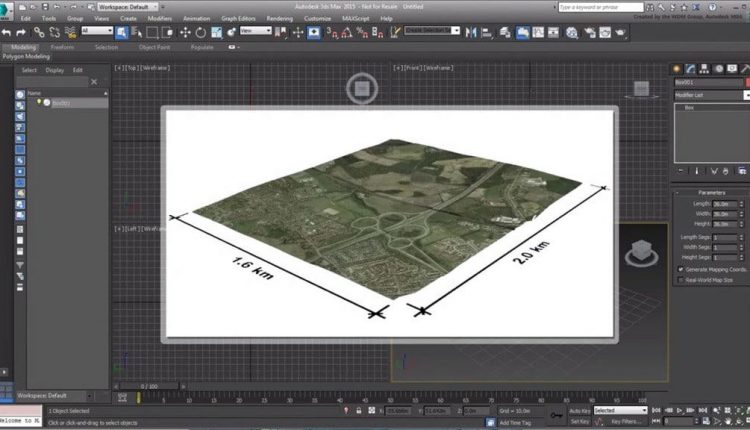The height and width of the screenshot is (430, 750).
Task: Switch to the Freeform ribbon tab
Action: coord(62,47)
